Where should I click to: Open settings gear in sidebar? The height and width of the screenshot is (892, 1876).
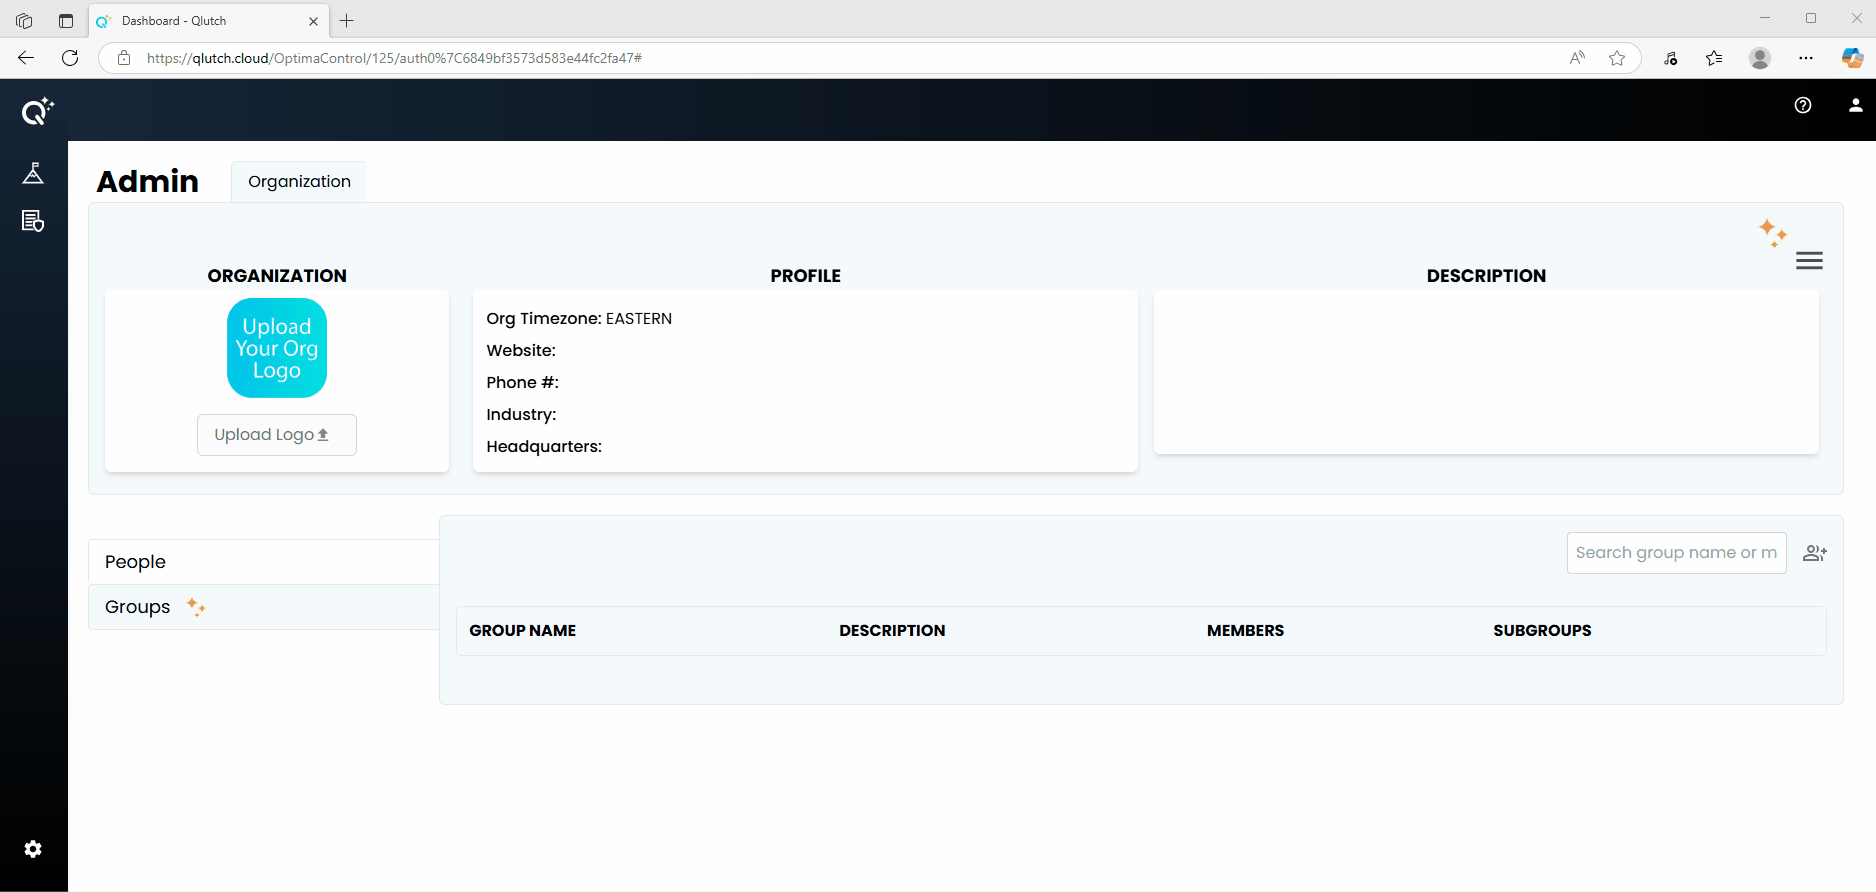coord(33,849)
